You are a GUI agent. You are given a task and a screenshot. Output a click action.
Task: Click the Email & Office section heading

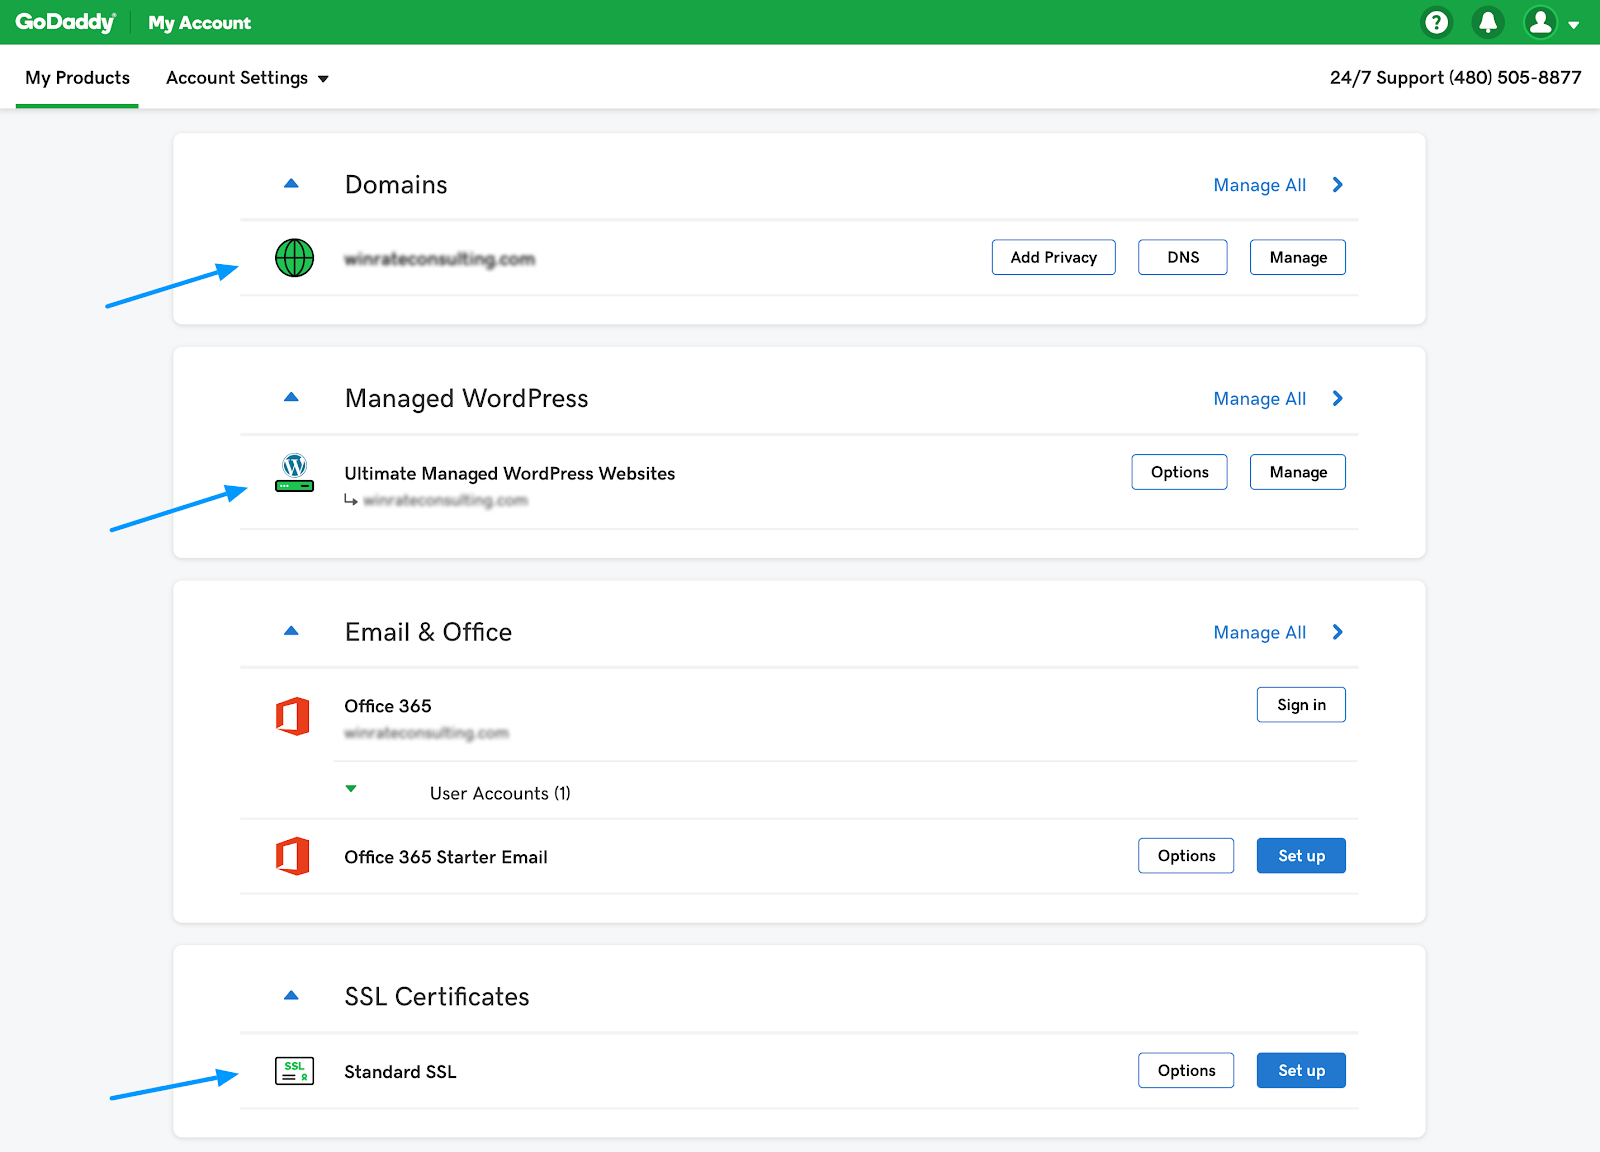428,632
